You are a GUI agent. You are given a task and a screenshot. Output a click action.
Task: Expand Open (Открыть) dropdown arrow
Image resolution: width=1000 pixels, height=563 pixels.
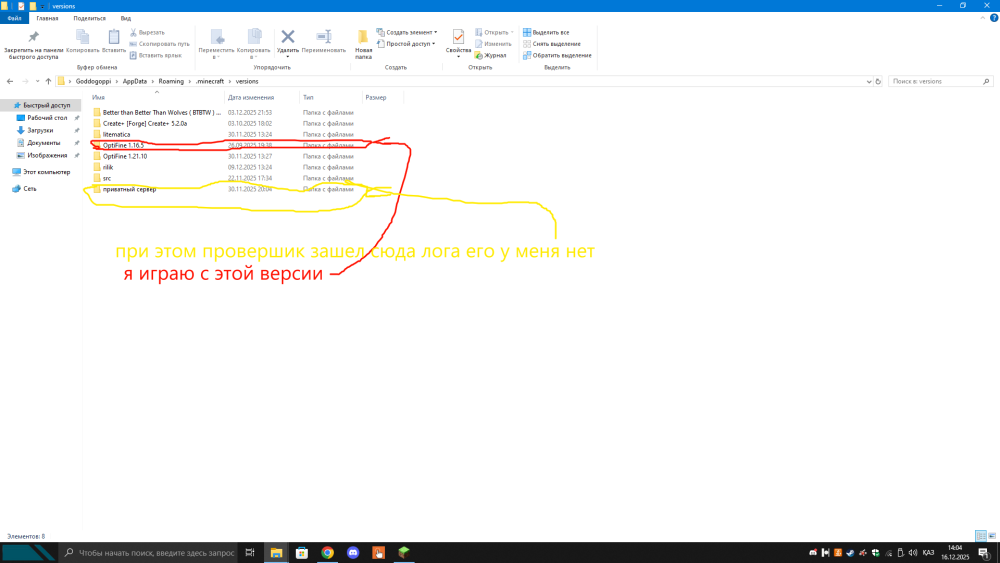pos(512,32)
